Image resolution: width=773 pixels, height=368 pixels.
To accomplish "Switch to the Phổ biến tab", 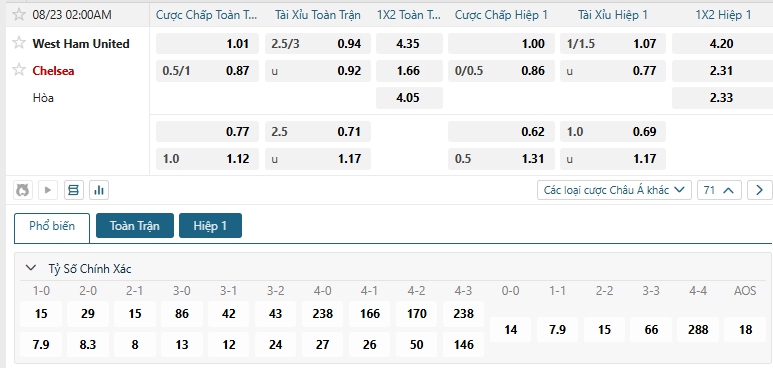I will click(52, 227).
